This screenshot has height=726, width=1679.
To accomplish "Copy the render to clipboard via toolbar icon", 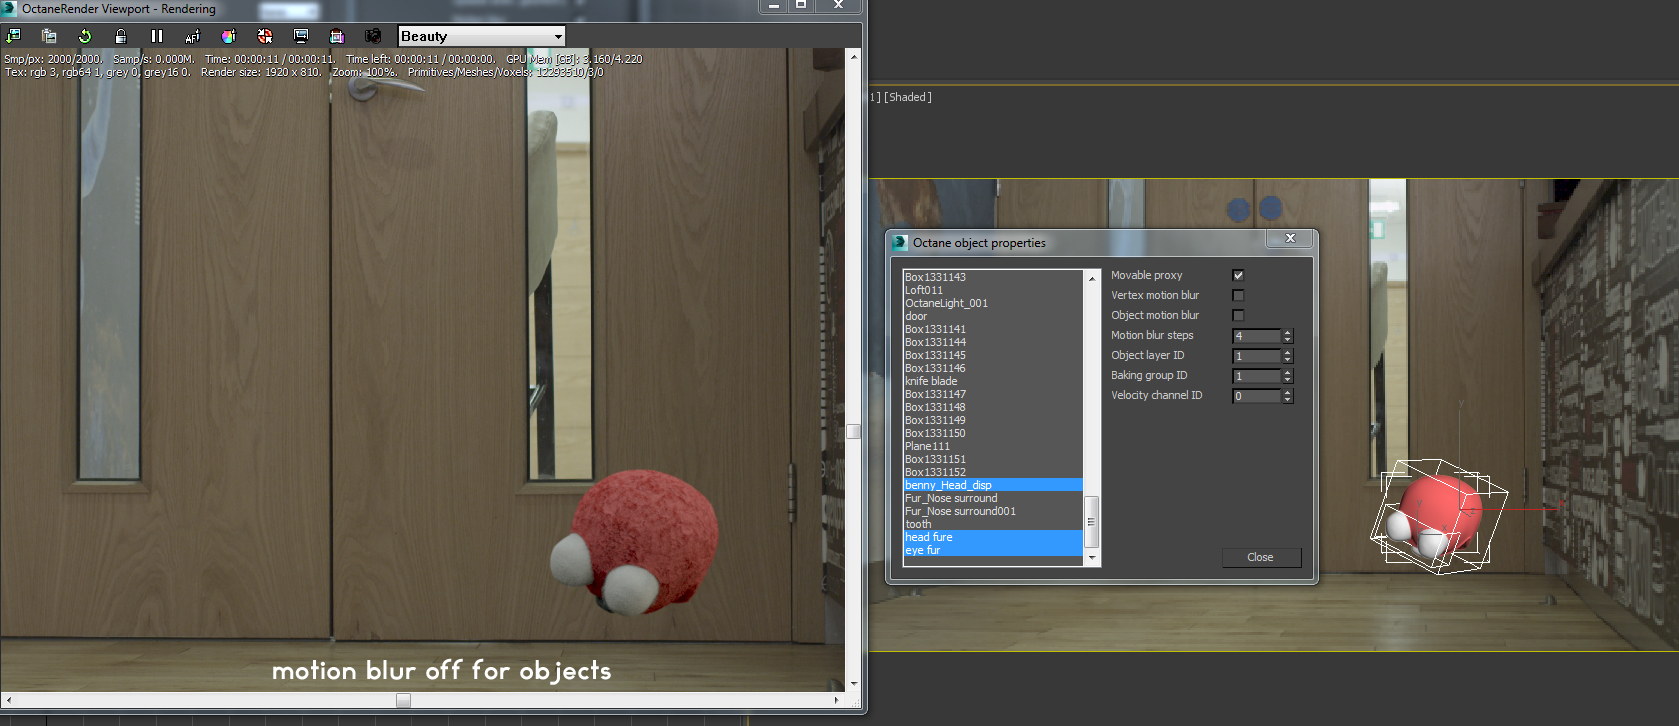I will [49, 36].
